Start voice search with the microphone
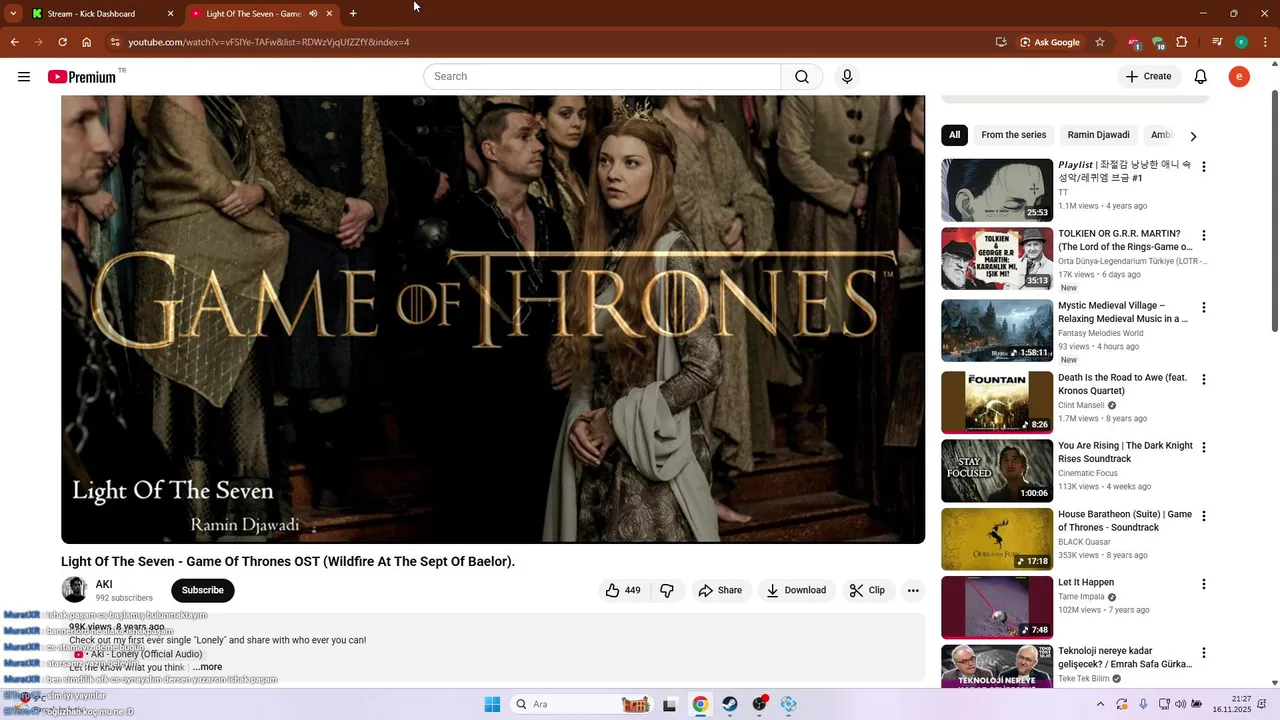 coord(847,77)
